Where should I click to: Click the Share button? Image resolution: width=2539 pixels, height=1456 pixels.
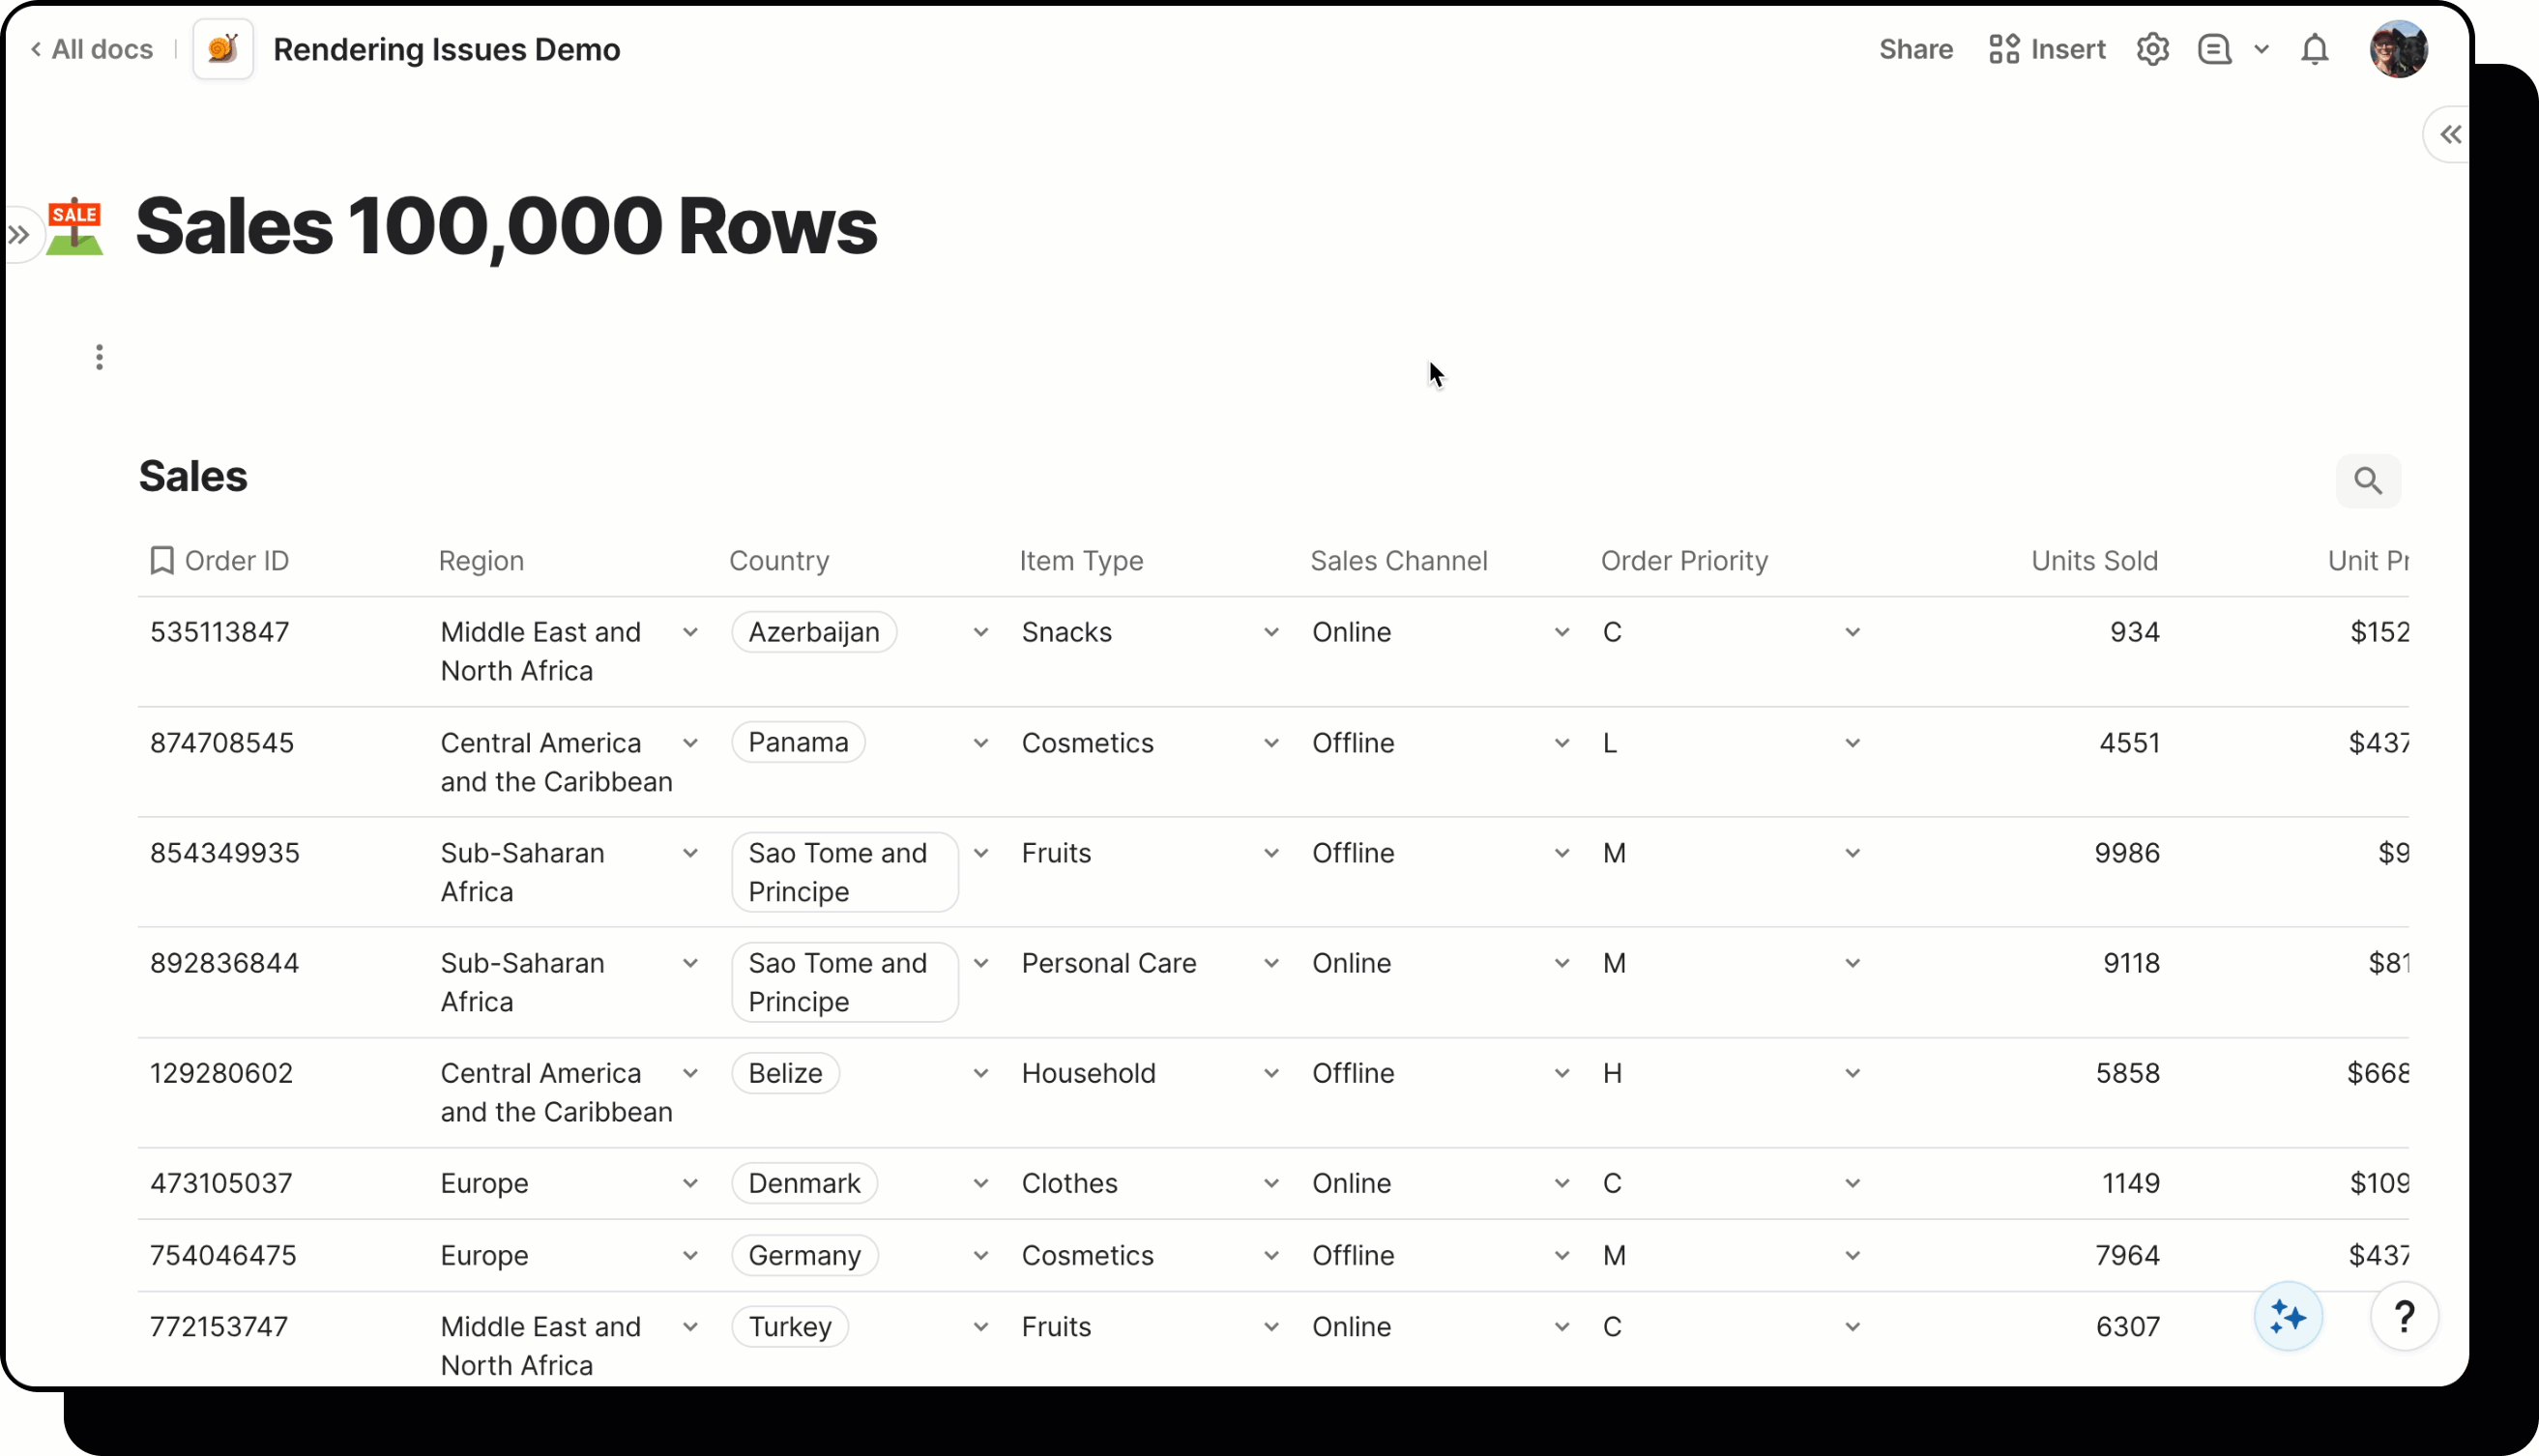[x=1915, y=49]
